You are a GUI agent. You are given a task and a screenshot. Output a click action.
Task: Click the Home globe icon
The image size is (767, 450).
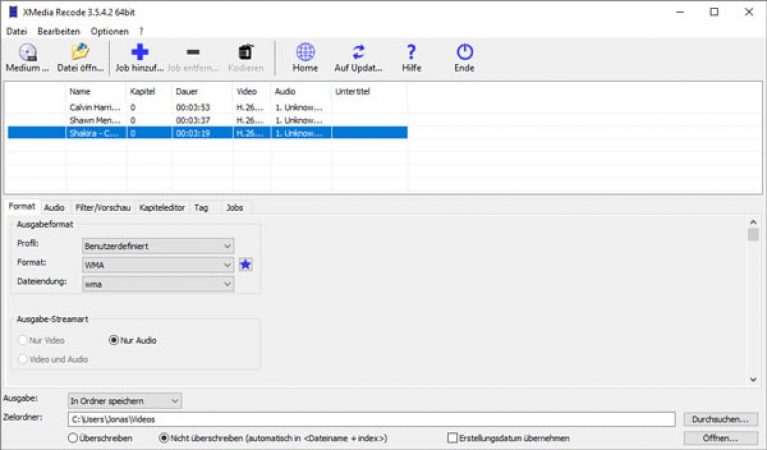(x=305, y=52)
